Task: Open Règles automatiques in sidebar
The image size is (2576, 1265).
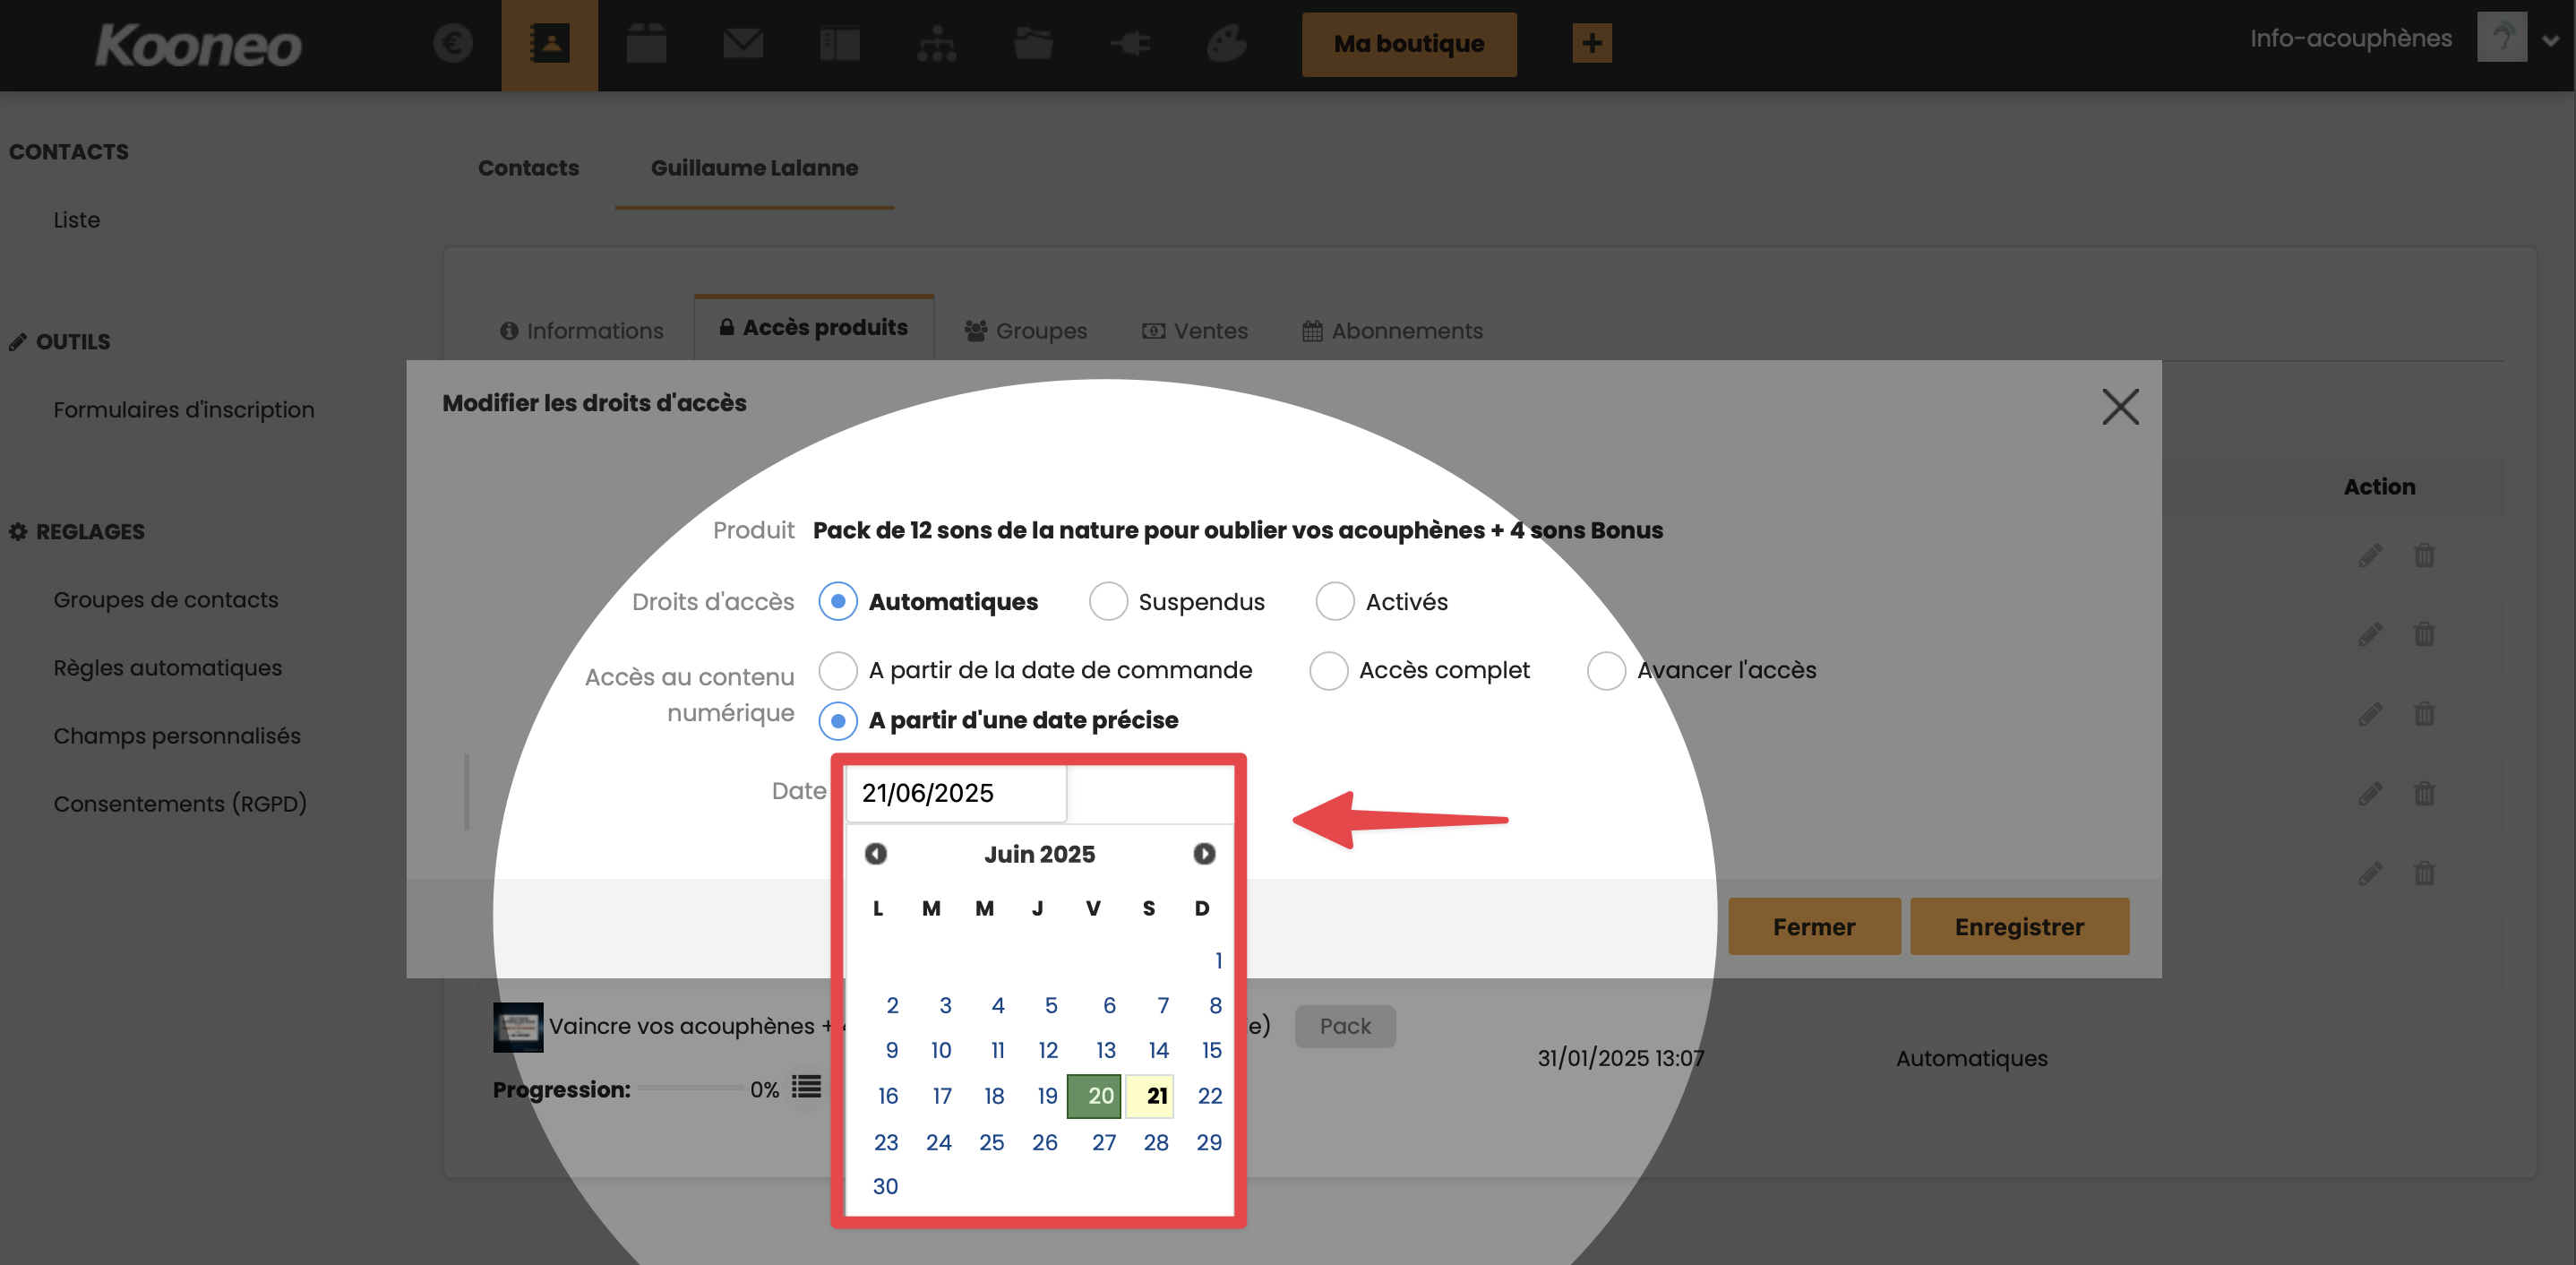Action: [168, 668]
